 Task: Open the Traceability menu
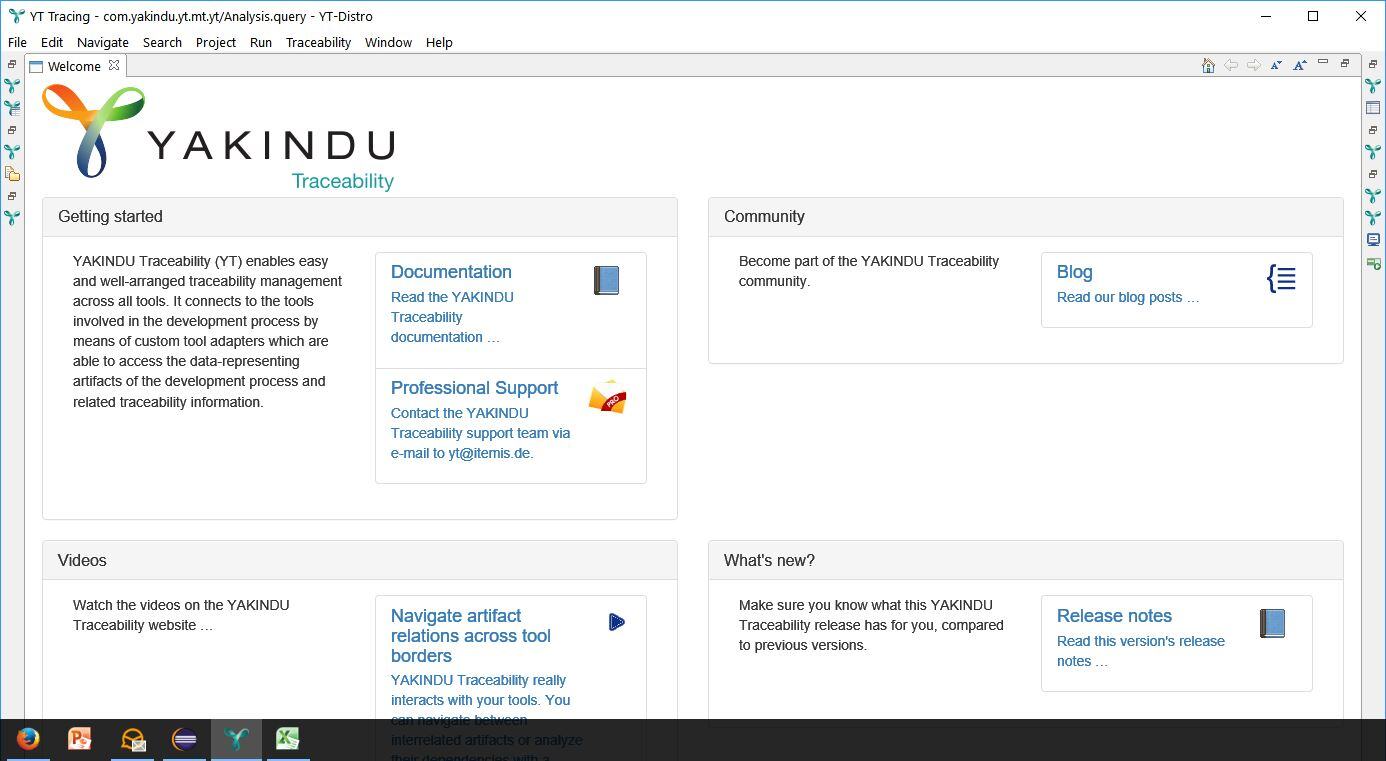318,42
